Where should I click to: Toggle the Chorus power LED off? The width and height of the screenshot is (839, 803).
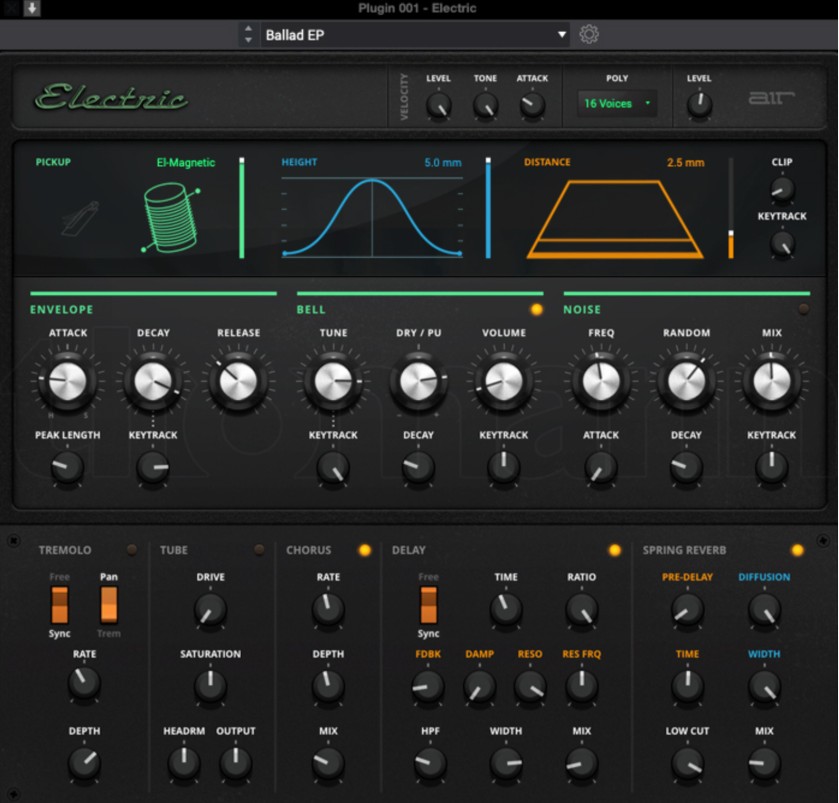(364, 548)
